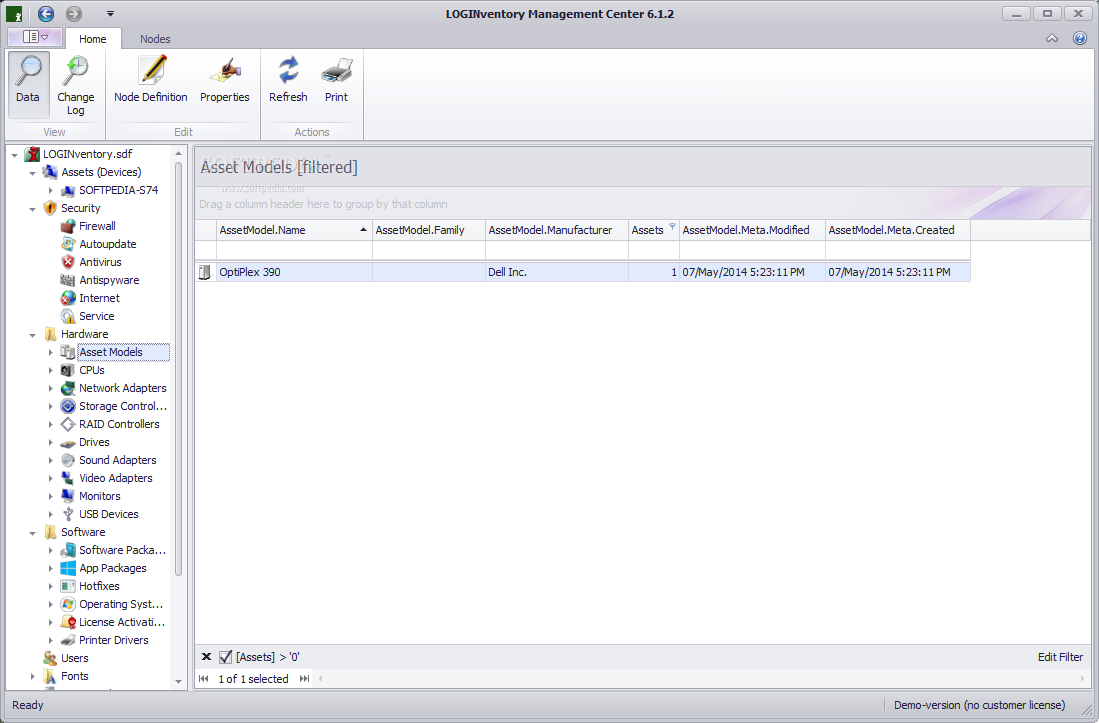Open the Printer Drivers node
The image size is (1099, 723).
114,640
